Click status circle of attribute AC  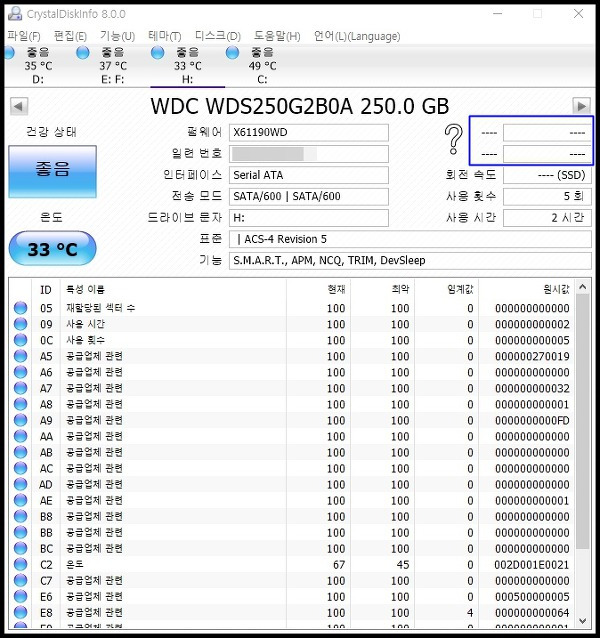point(20,468)
